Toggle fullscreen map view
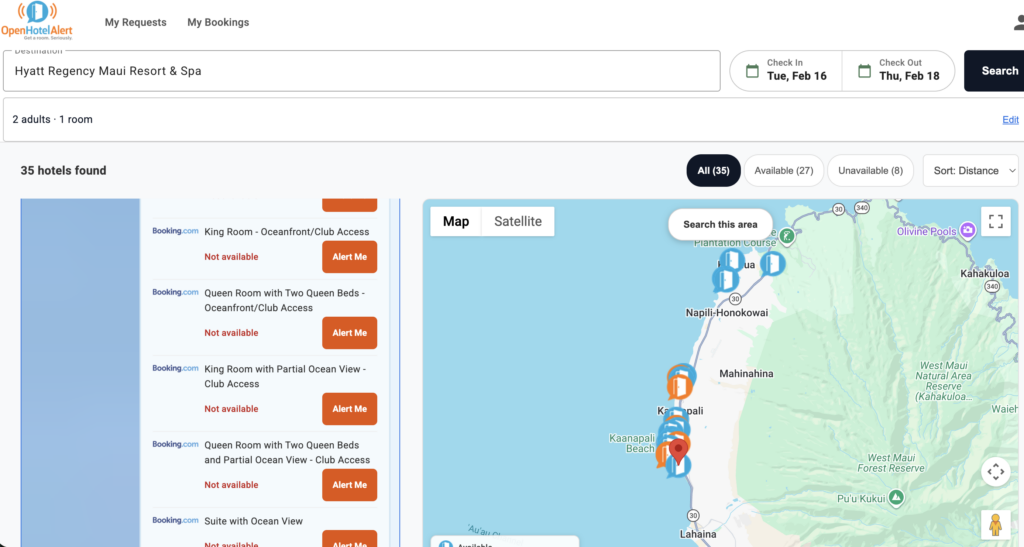Viewport: 1024px width, 547px height. [995, 222]
